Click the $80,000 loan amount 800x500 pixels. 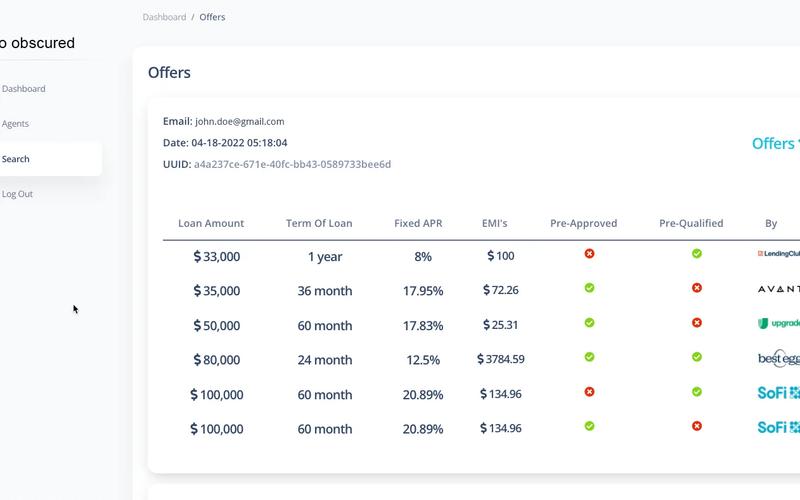point(216,360)
